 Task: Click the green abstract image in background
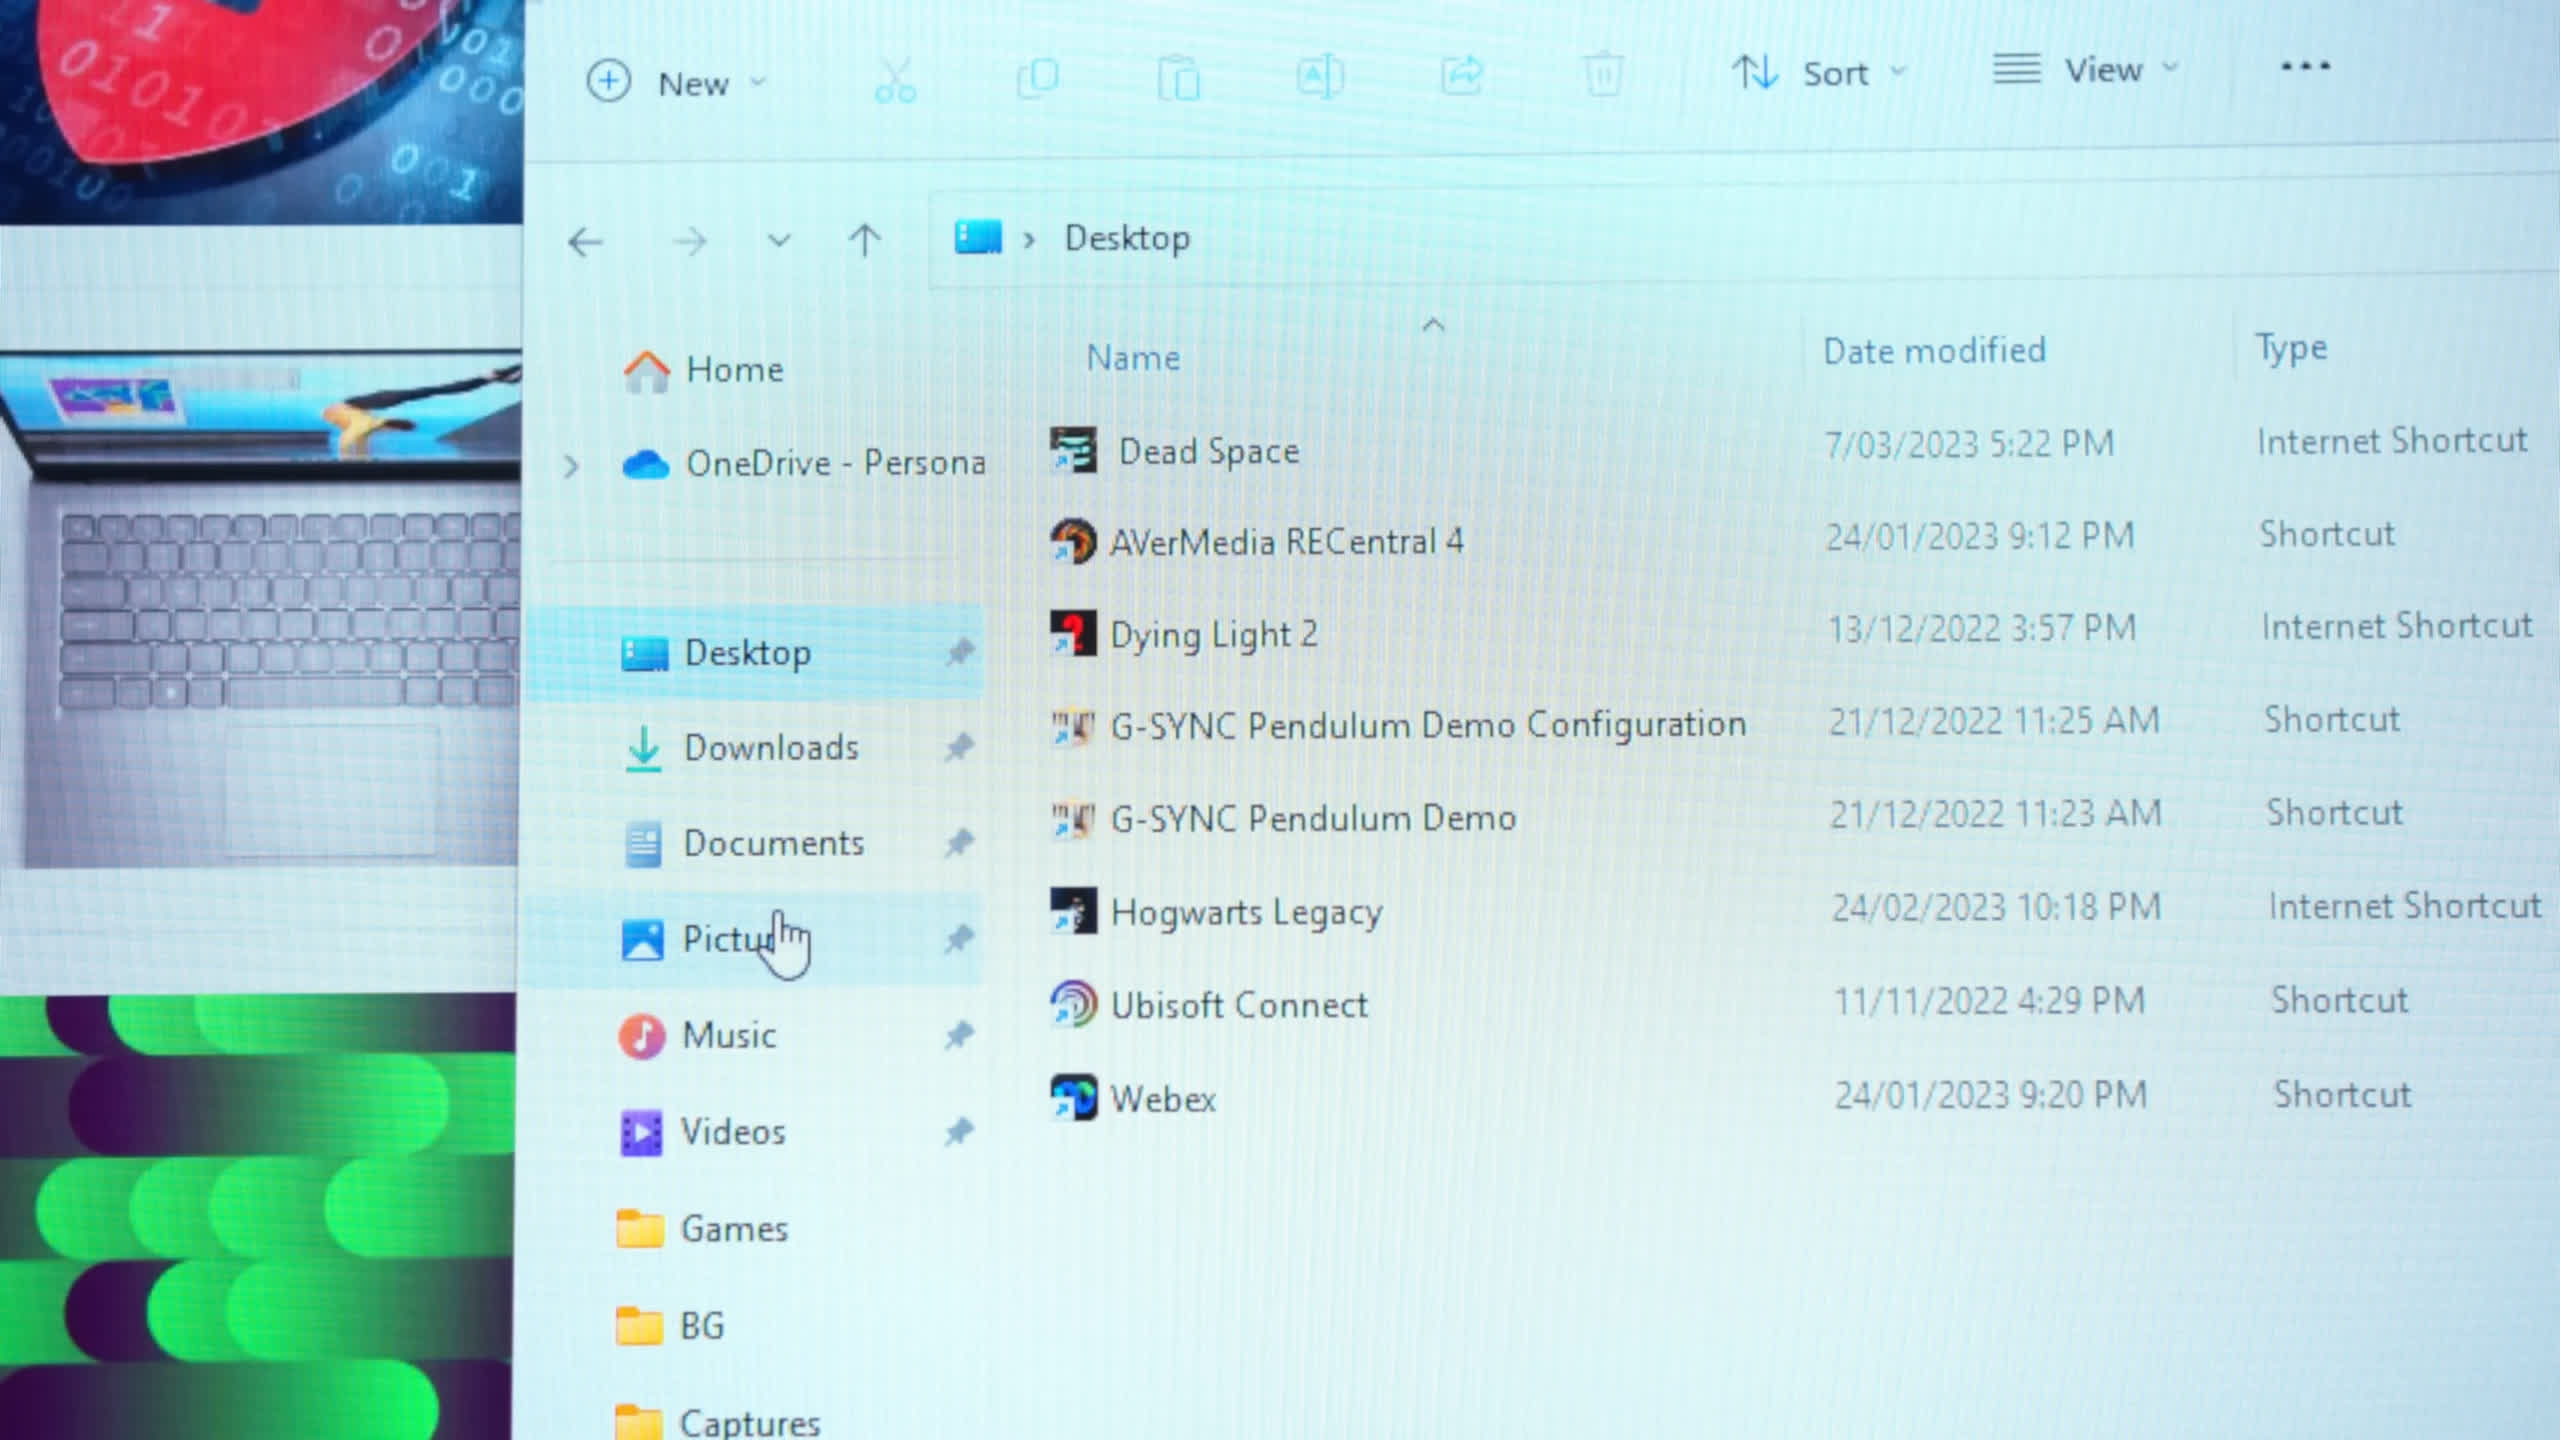tap(256, 1218)
